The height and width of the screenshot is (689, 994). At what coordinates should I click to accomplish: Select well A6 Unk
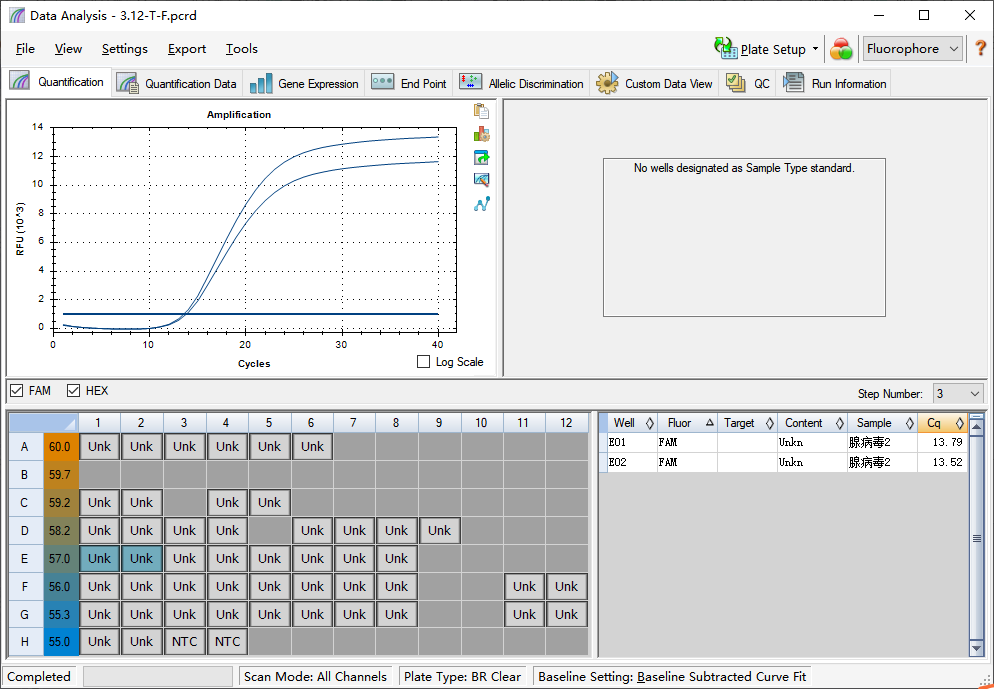[x=312, y=446]
